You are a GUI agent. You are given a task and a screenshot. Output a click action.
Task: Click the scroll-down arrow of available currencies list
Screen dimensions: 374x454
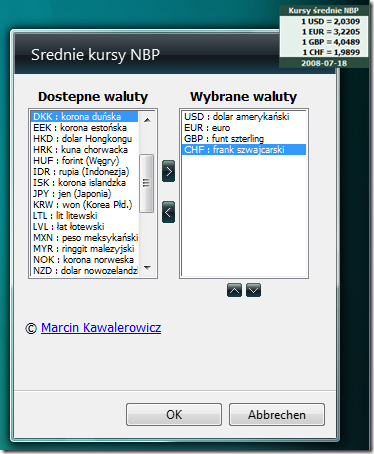[147, 267]
